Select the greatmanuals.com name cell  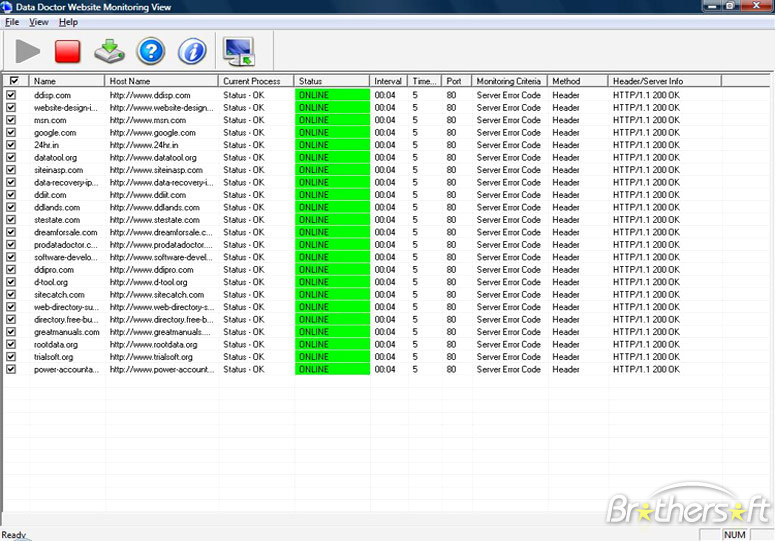point(66,332)
